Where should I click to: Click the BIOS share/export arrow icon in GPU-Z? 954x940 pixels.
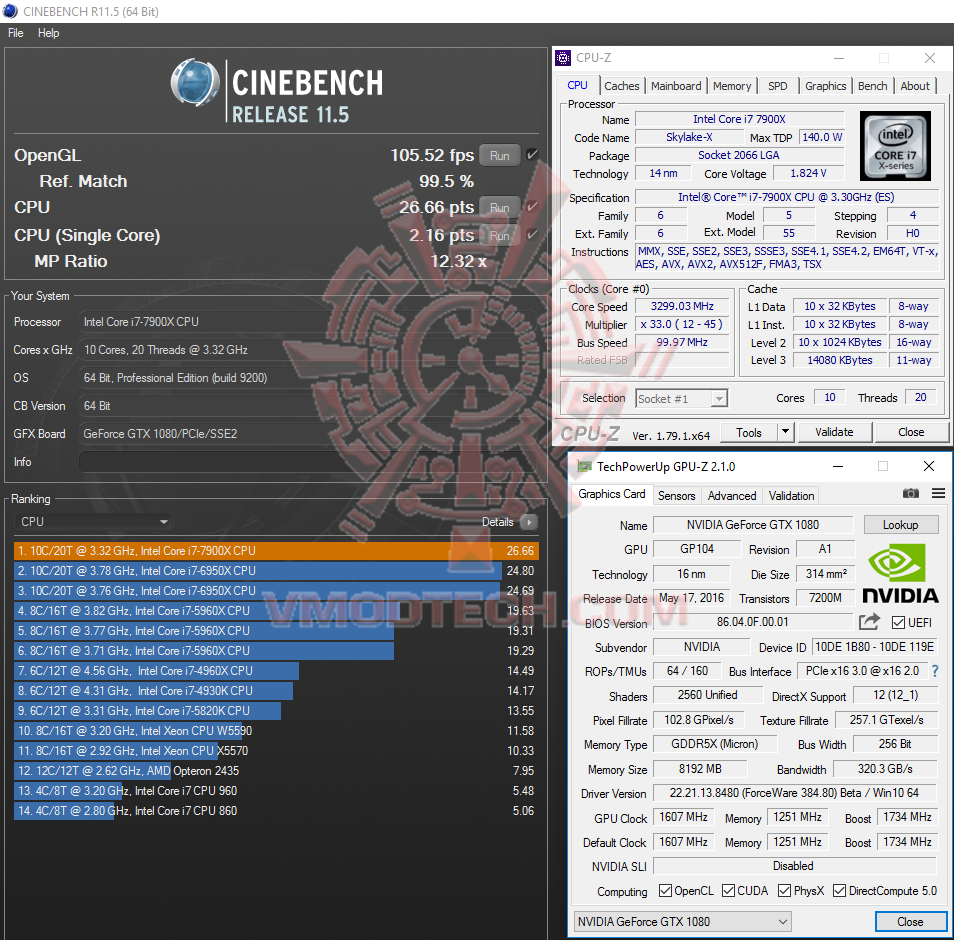click(x=869, y=621)
